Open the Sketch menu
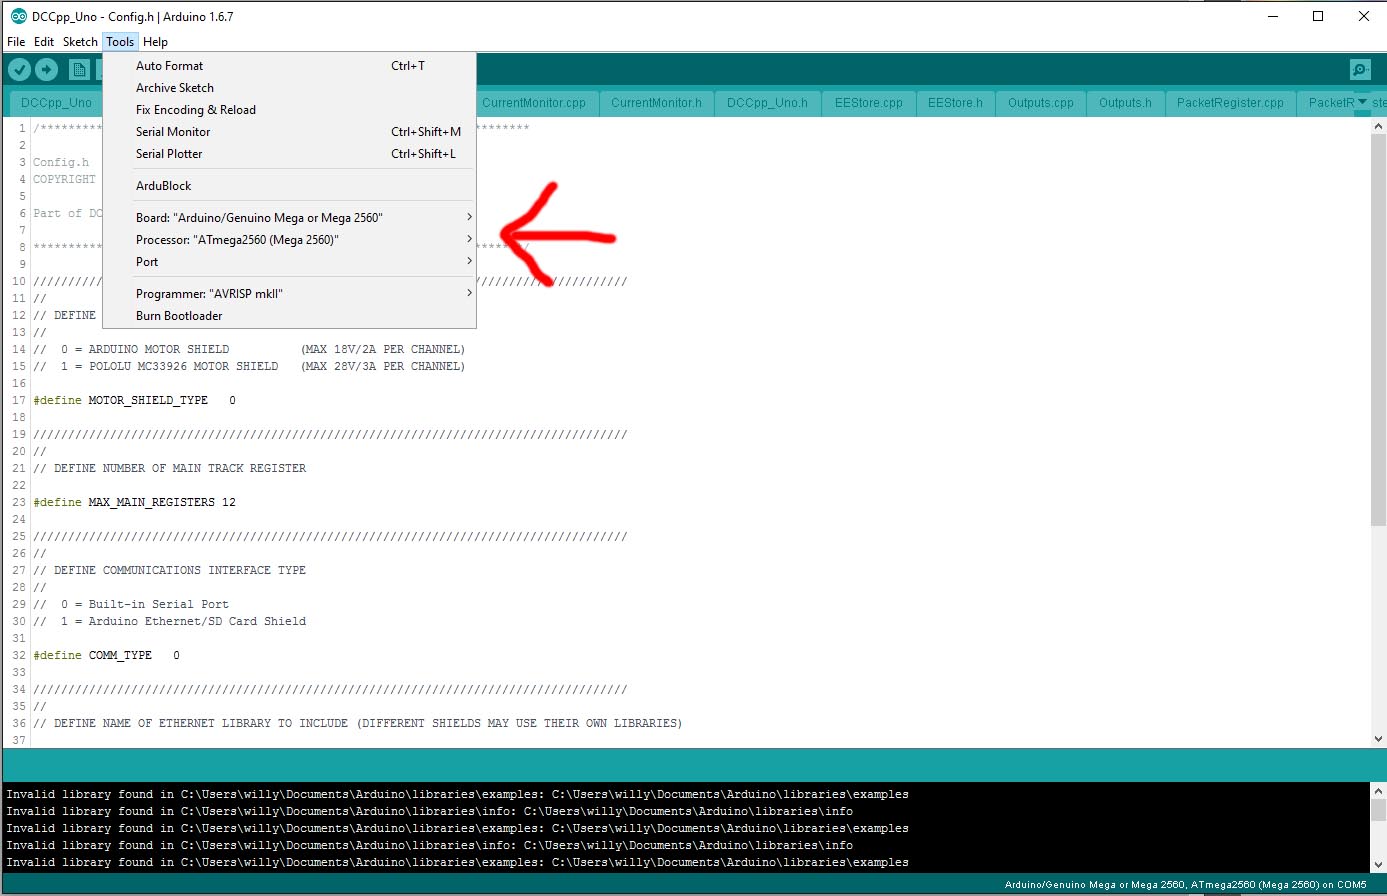1387x896 pixels. pyautogui.click(x=80, y=42)
